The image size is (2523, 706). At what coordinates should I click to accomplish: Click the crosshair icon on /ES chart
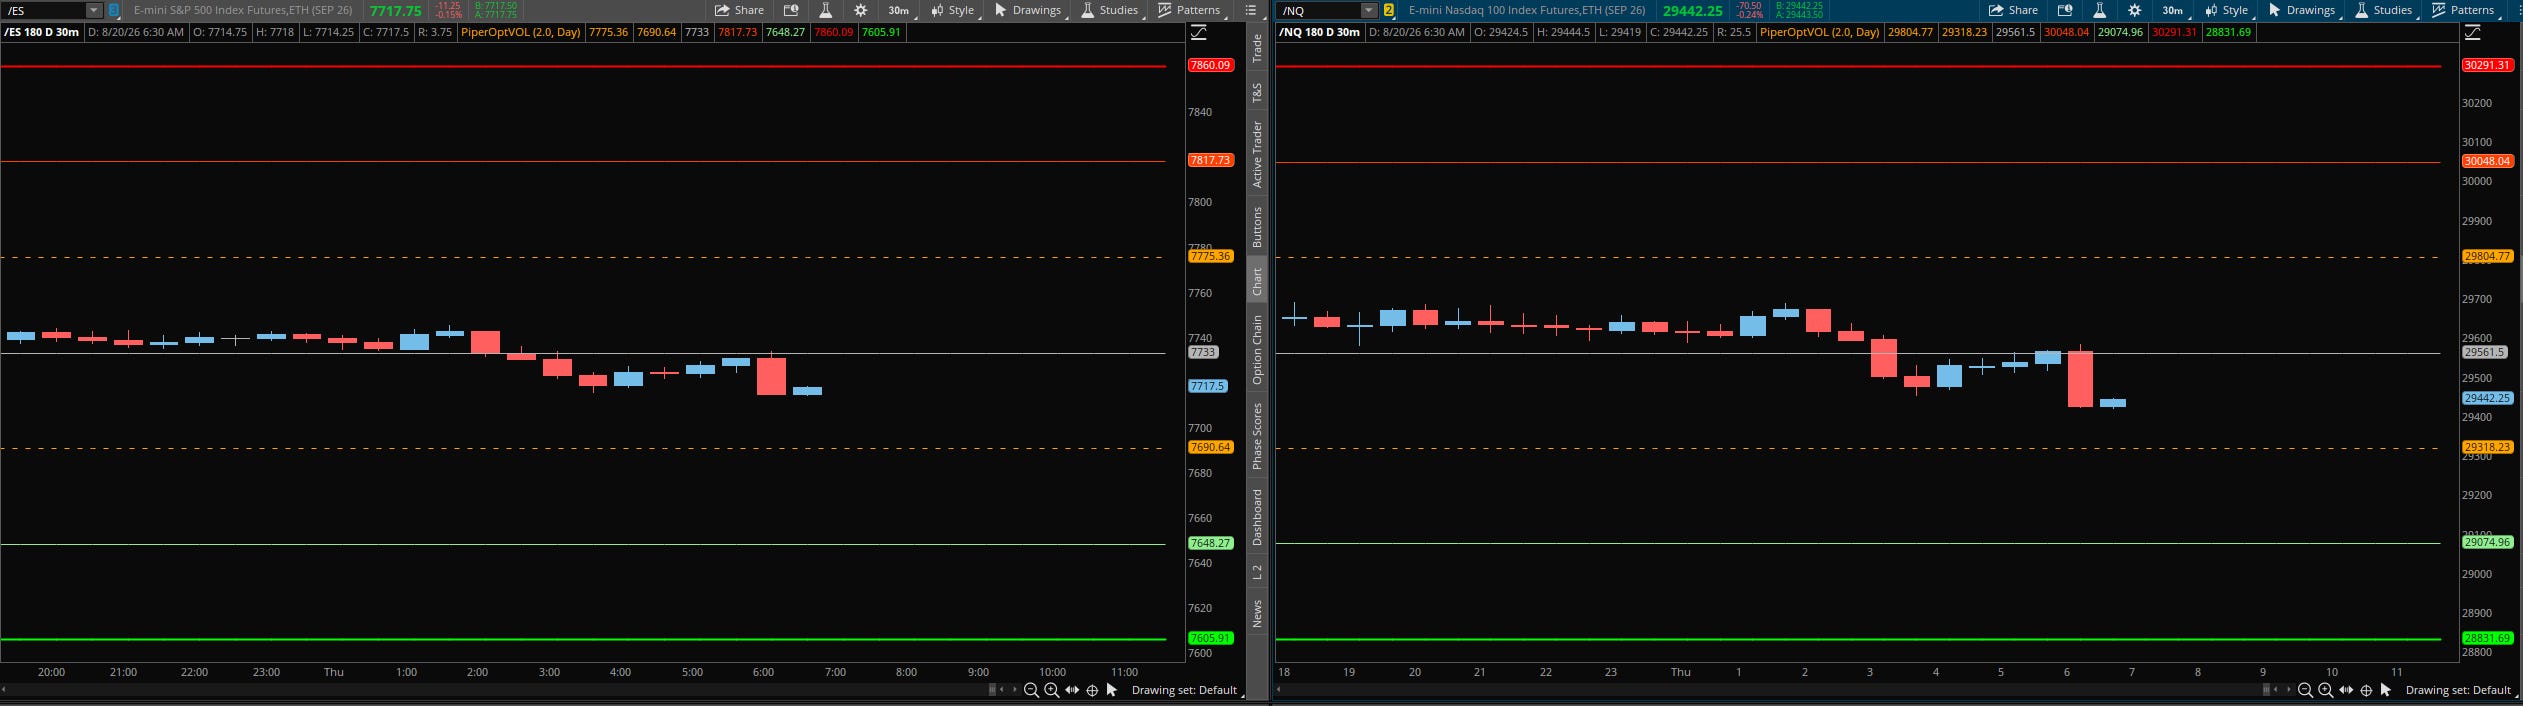click(x=1092, y=690)
